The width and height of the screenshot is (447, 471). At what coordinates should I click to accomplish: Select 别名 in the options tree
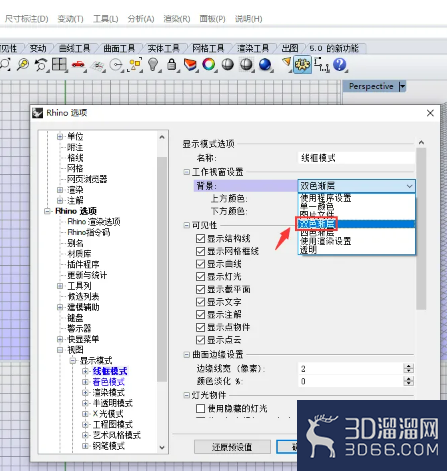pyautogui.click(x=75, y=243)
